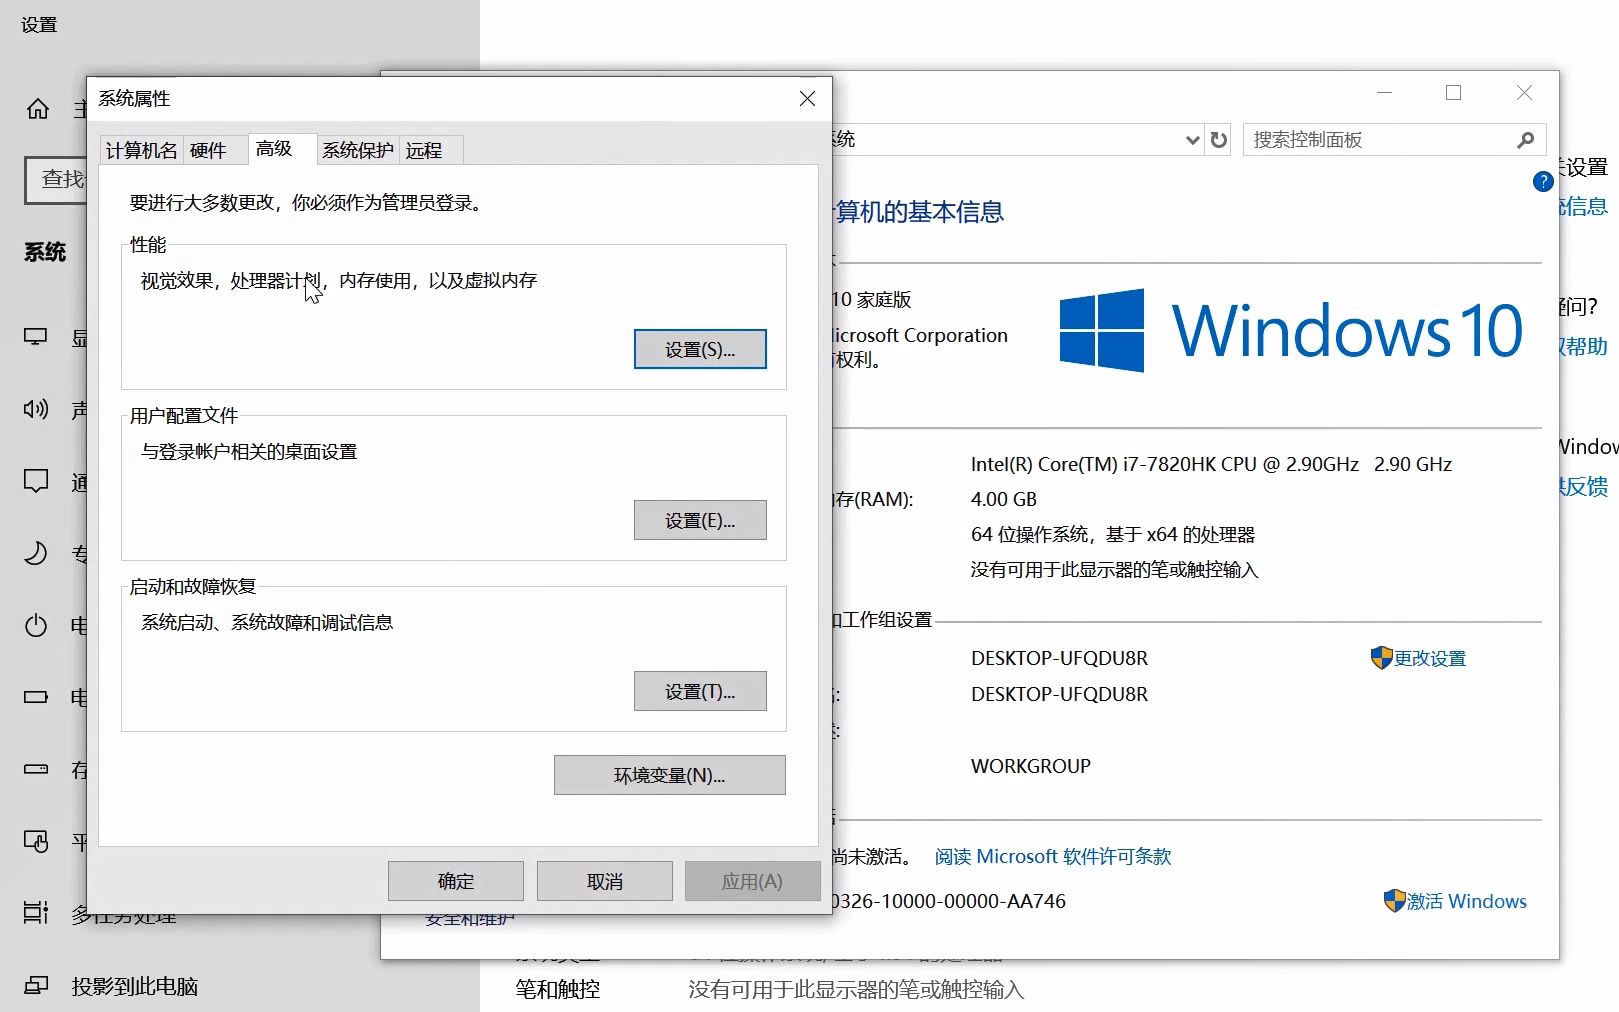Screen dimensions: 1619x1012
Task: Click the 应用(A) button
Action: click(x=753, y=881)
